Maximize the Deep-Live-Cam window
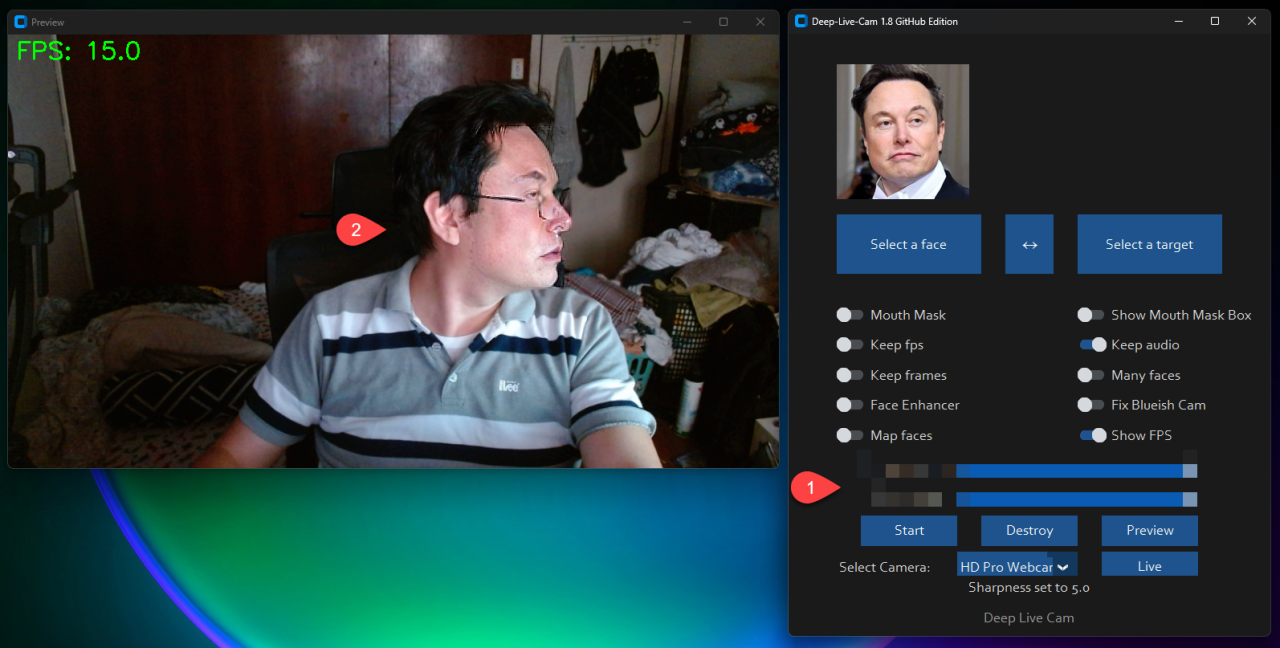This screenshot has width=1280, height=648. pyautogui.click(x=1215, y=21)
